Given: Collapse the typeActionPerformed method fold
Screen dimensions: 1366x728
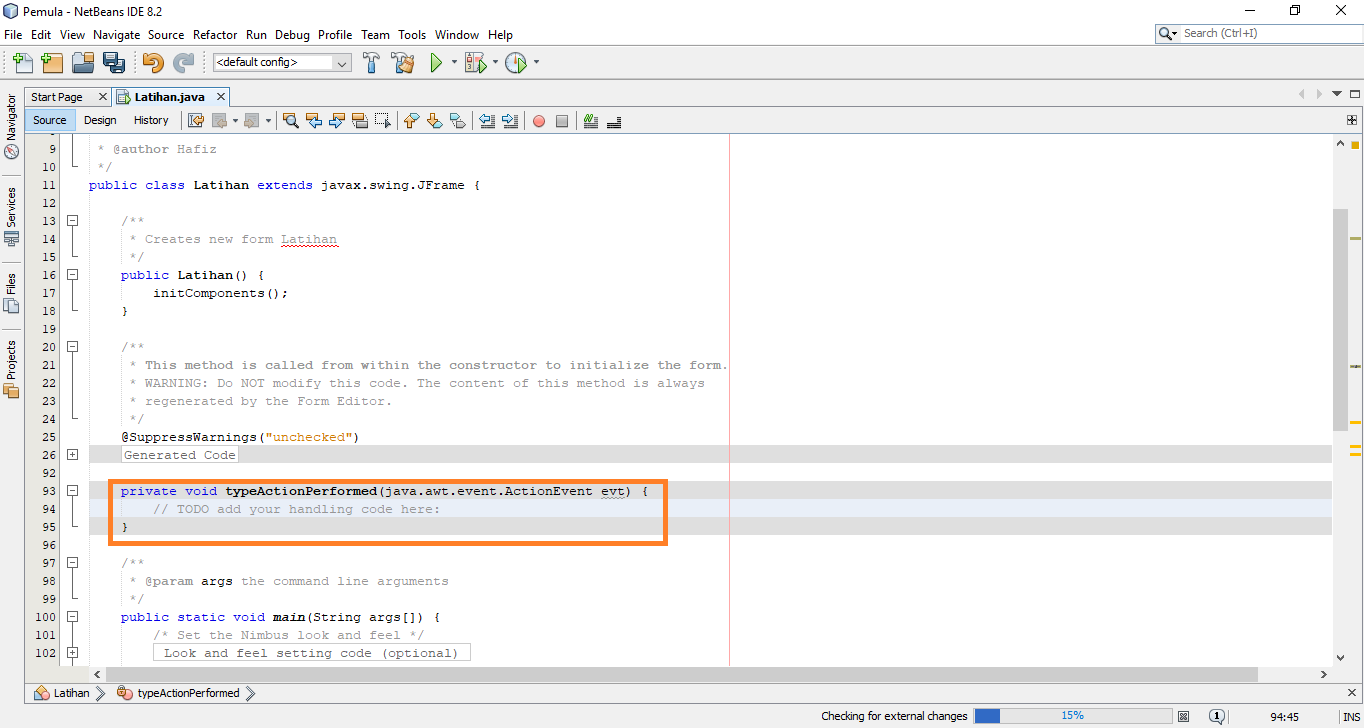Looking at the screenshot, I should click(72, 490).
